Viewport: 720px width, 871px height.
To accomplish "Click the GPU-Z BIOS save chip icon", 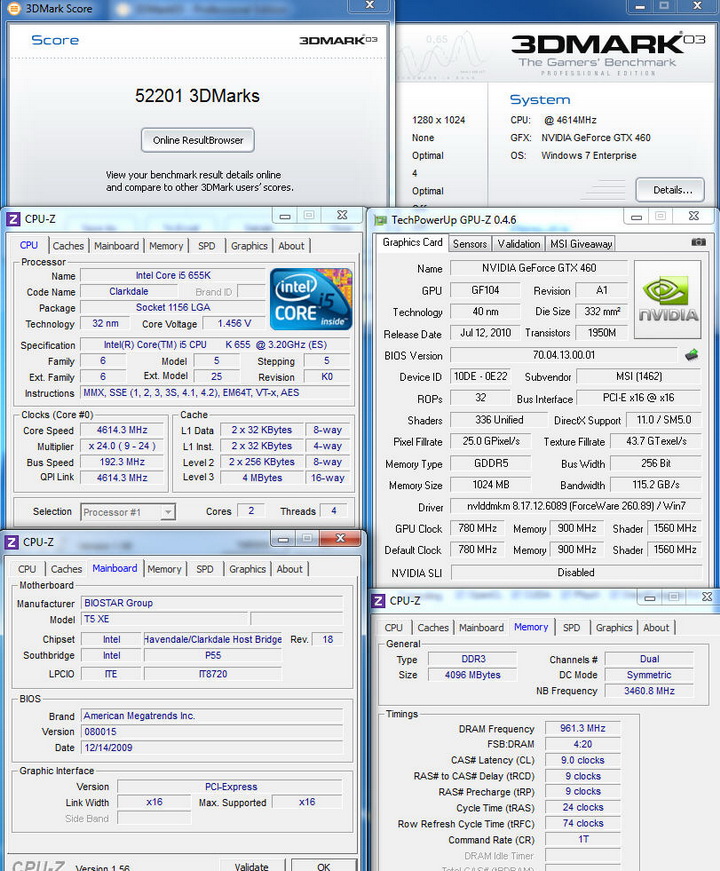I will tap(691, 355).
